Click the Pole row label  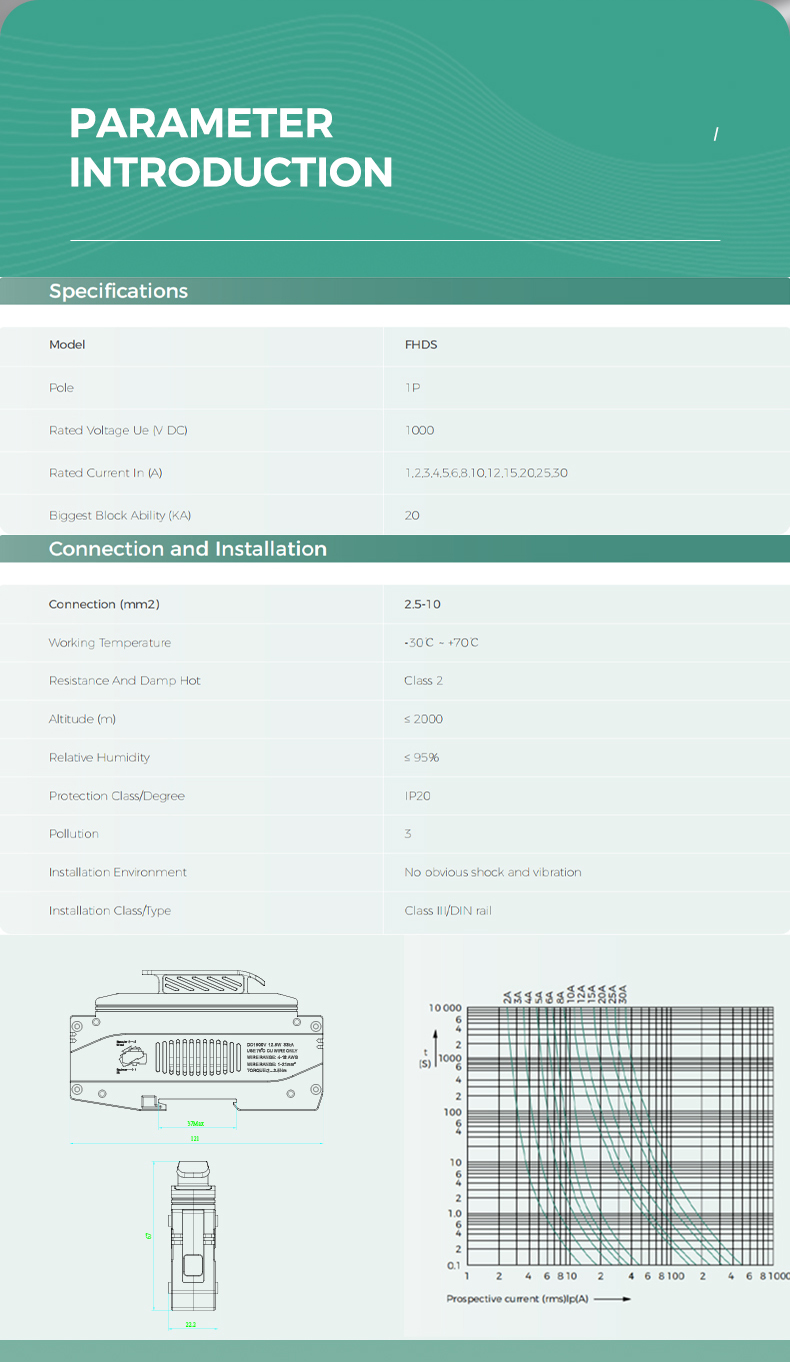[x=61, y=388]
